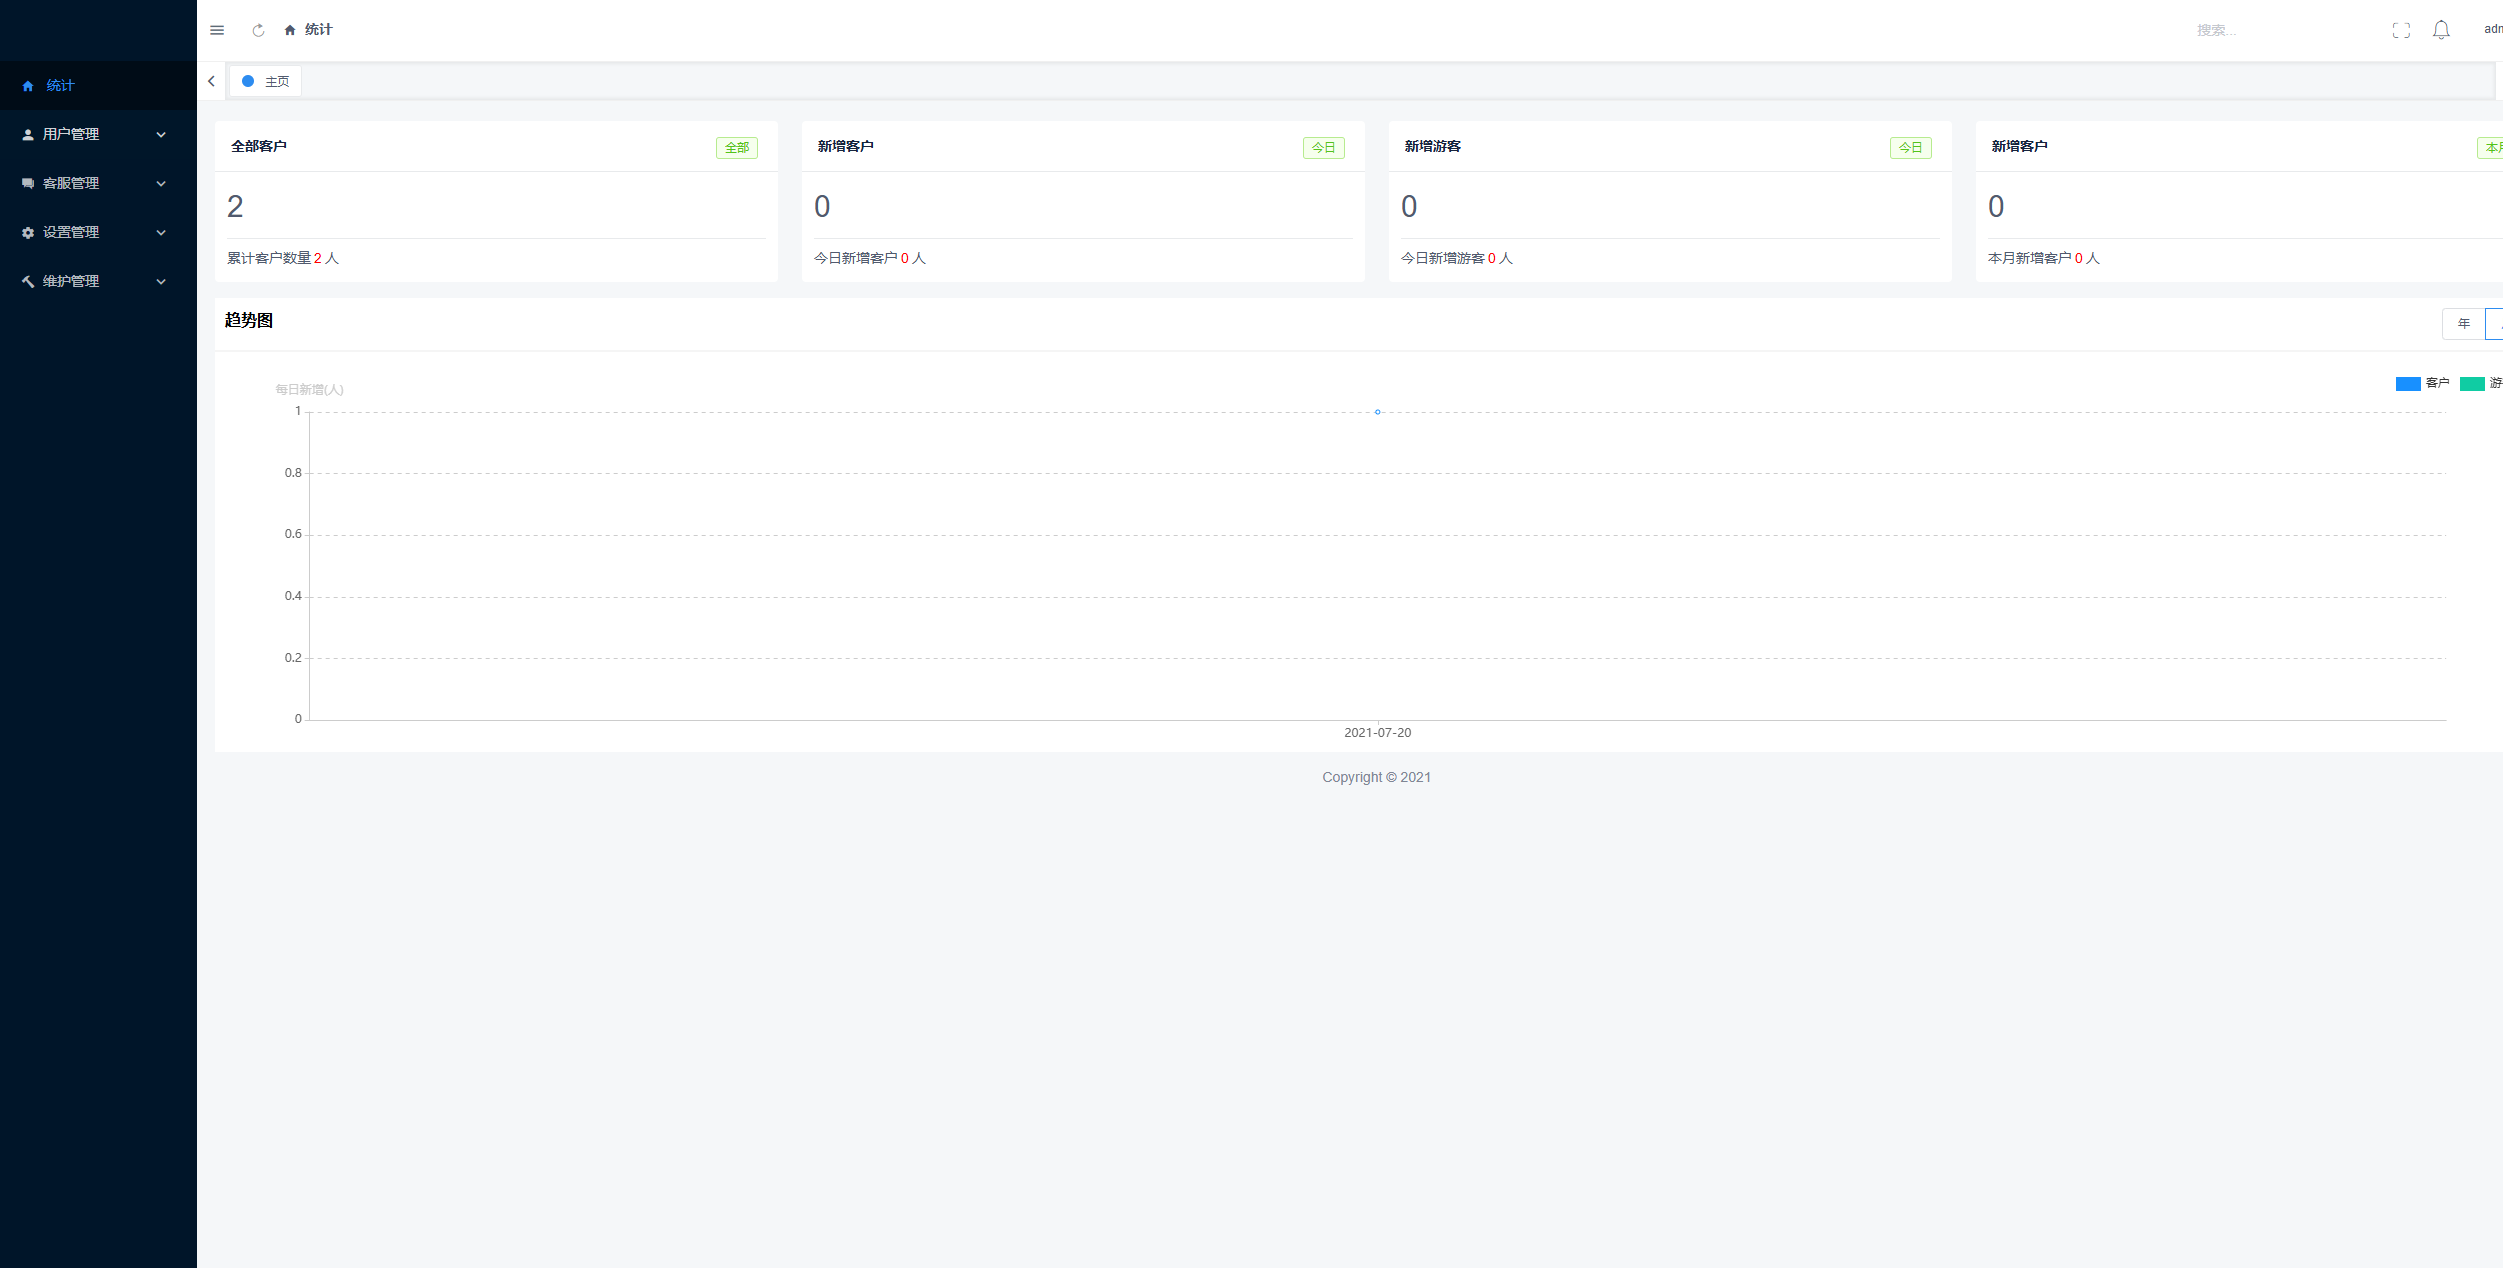Open the notification bell
Image resolution: width=2503 pixels, height=1268 pixels.
pos(2441,30)
